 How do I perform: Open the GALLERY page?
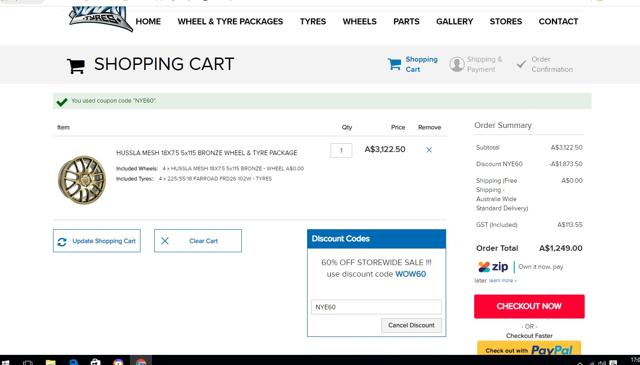point(455,22)
